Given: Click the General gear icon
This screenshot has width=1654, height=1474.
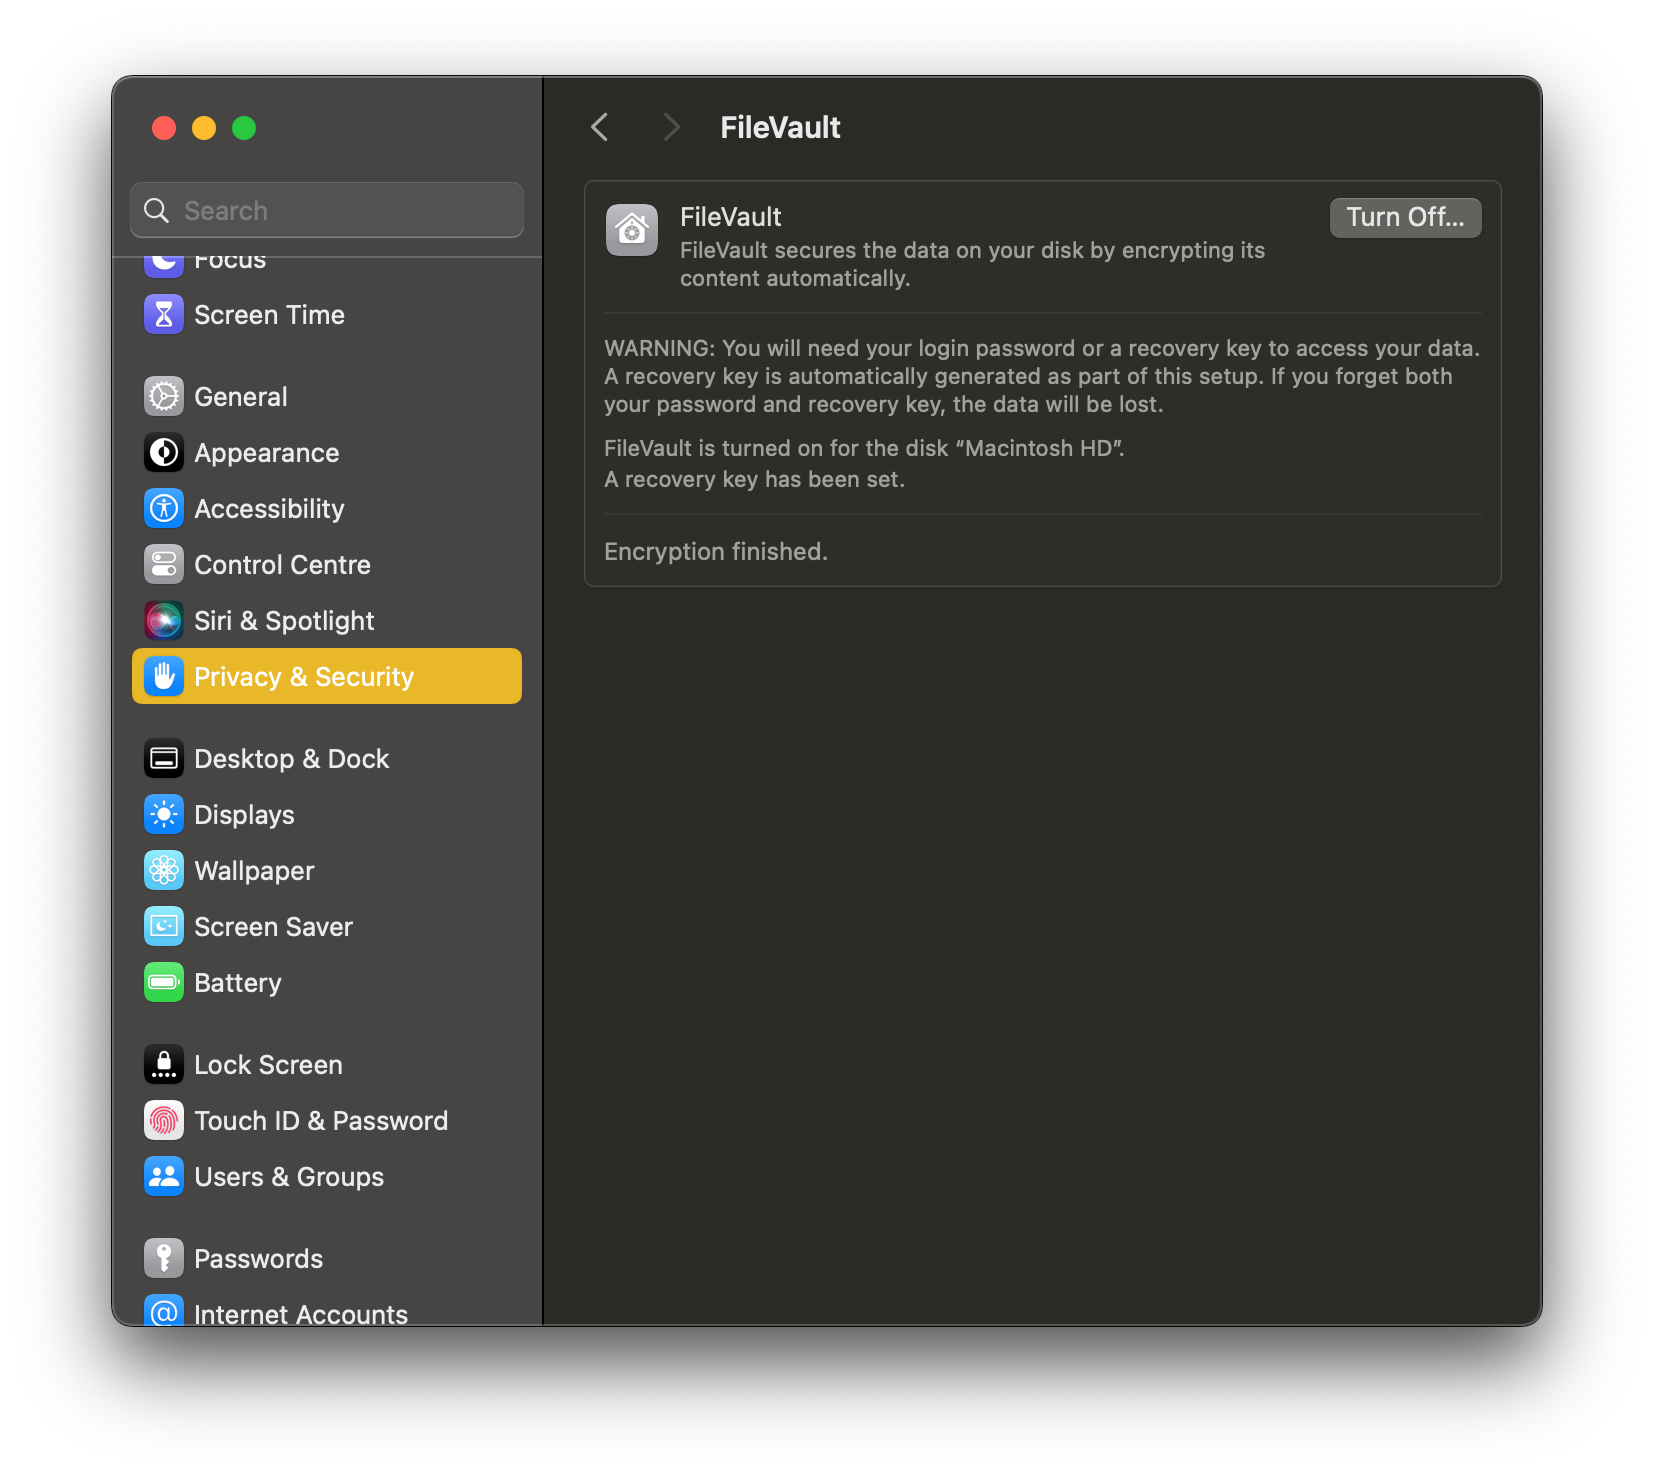Looking at the screenshot, I should point(164,397).
